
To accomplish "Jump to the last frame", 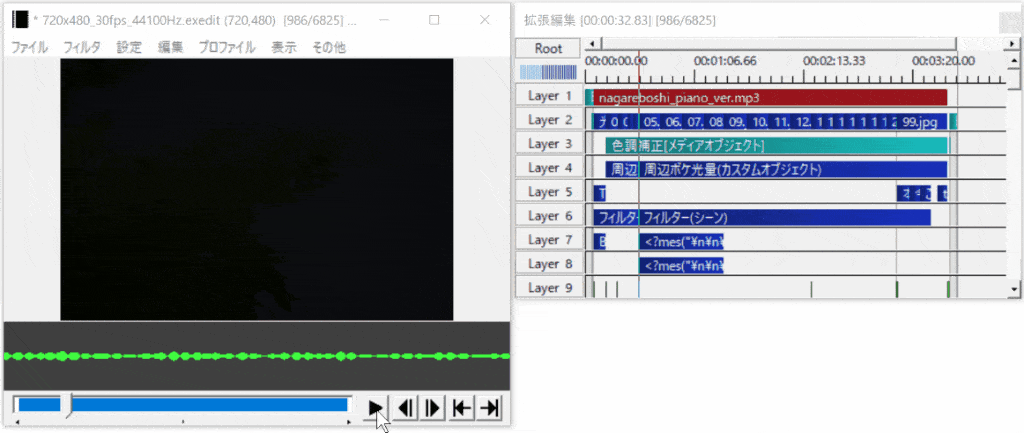I will [489, 407].
